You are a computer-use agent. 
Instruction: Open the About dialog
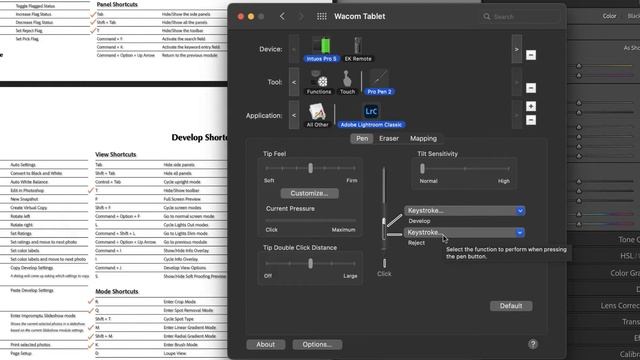265,344
